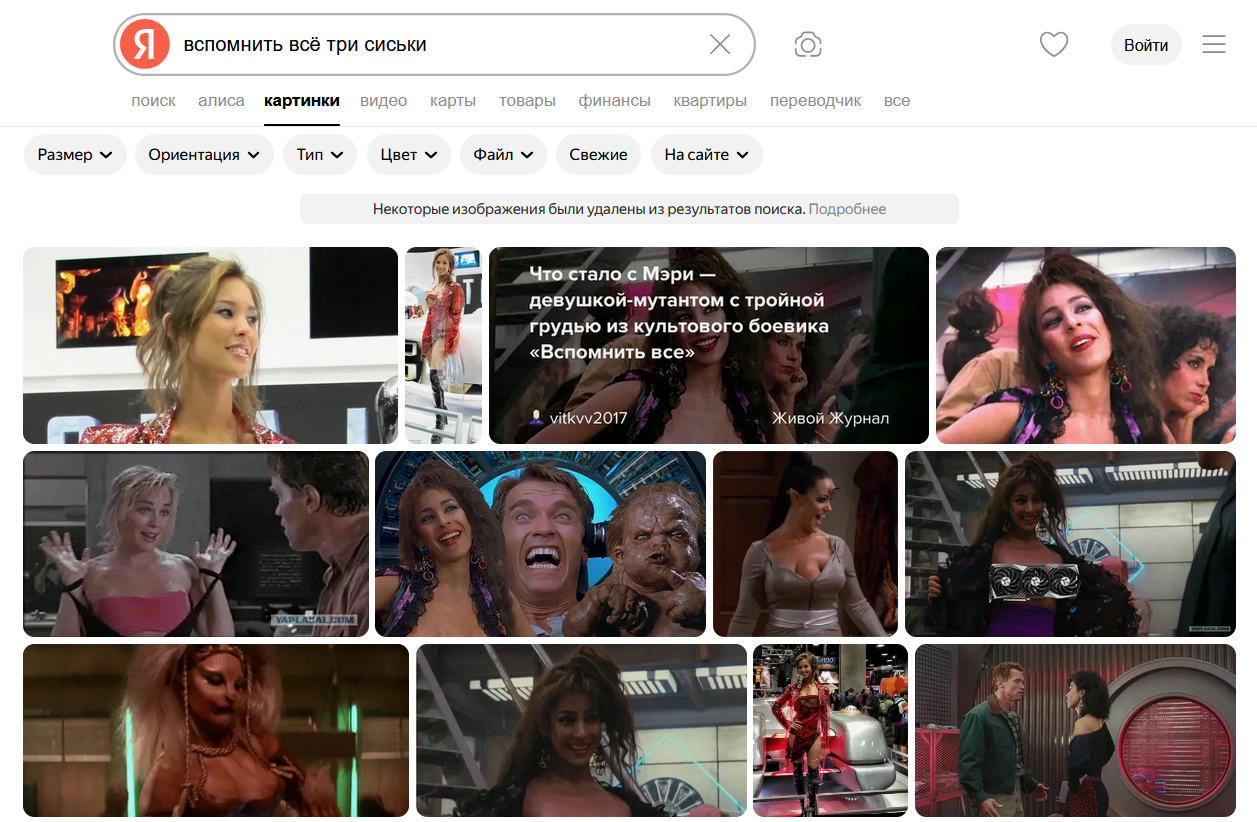The height and width of the screenshot is (822, 1257).
Task: Open thumbnail of woman beside silver car
Action: point(830,730)
